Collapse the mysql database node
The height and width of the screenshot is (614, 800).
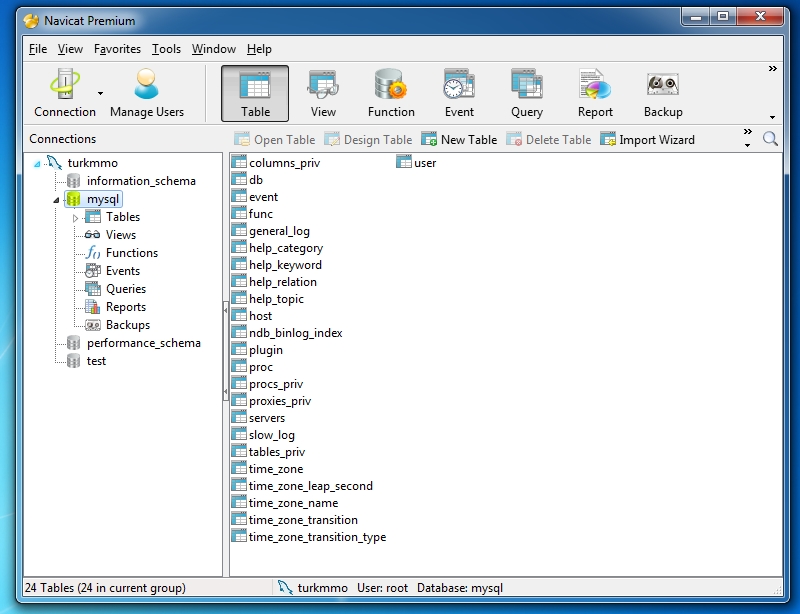pyautogui.click(x=56, y=200)
